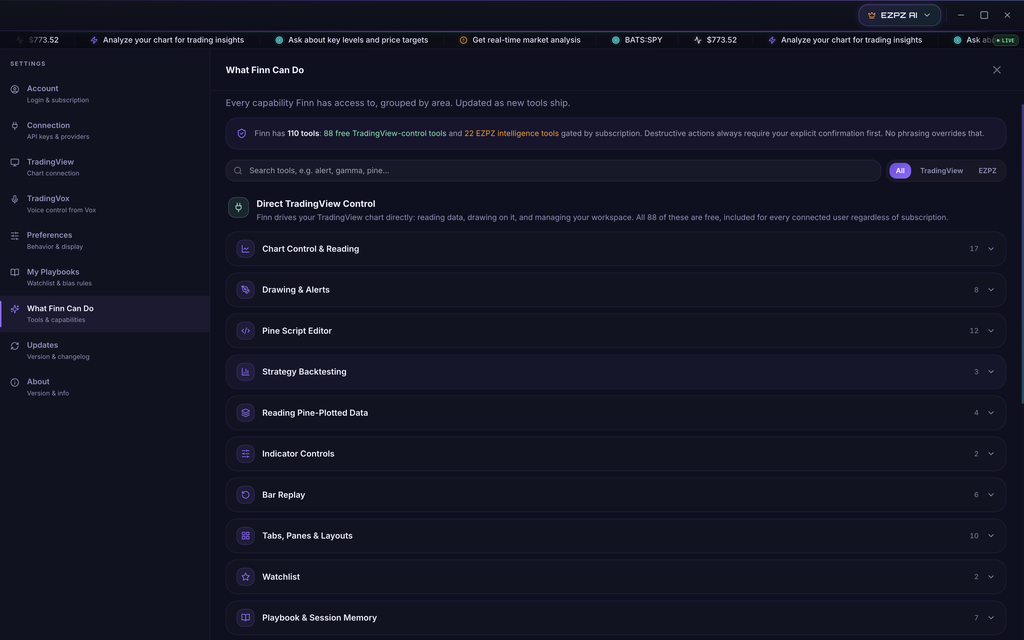Open Updates Version & changelog
Screen dimensions: 1024x640
click(x=105, y=351)
